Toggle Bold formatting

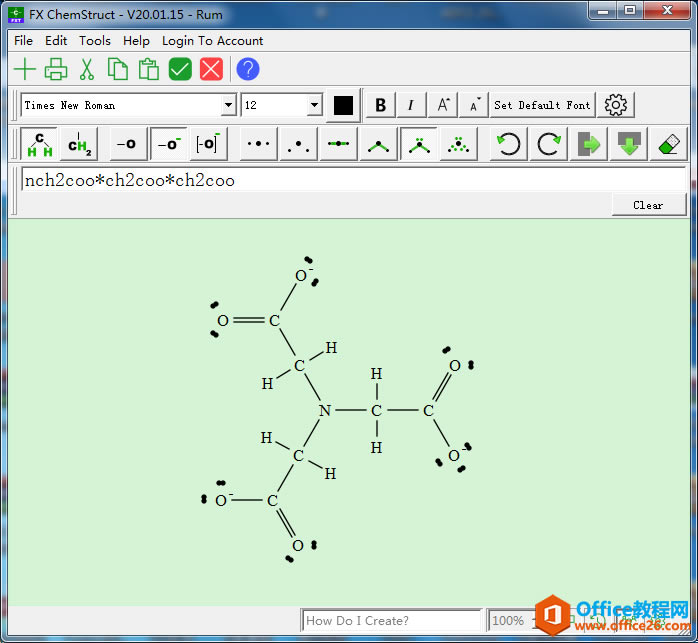tap(381, 105)
